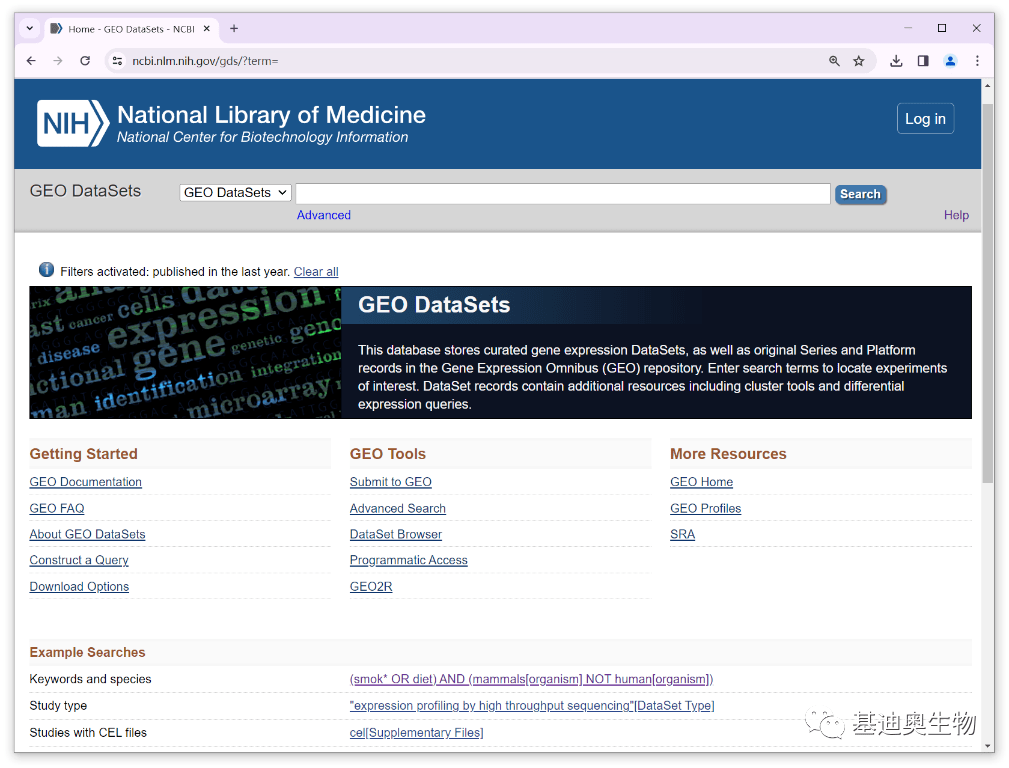Bookmark this page with the star icon
This screenshot has height=768, width=1009.
(858, 61)
